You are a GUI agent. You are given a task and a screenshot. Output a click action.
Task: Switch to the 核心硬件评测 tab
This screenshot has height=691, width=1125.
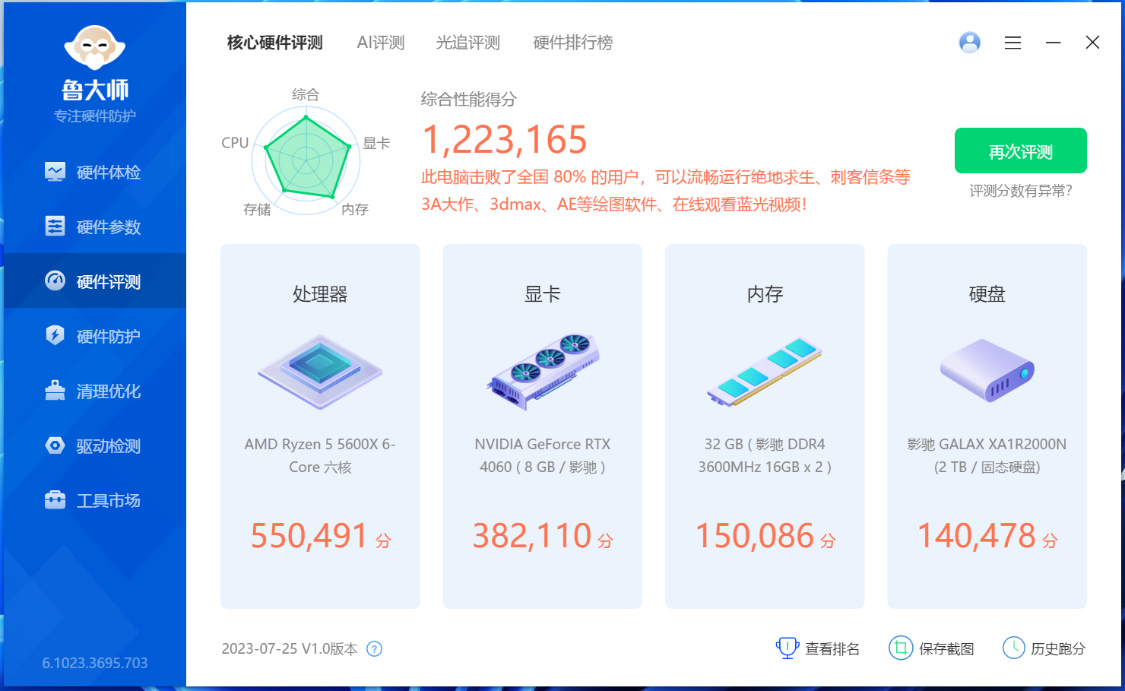click(x=275, y=43)
